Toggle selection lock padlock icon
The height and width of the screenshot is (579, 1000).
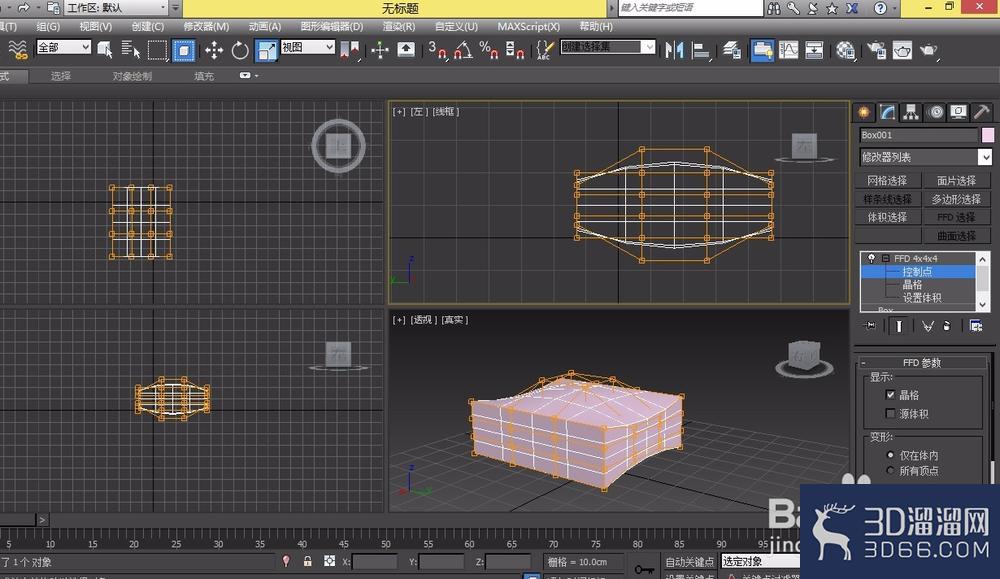(307, 561)
